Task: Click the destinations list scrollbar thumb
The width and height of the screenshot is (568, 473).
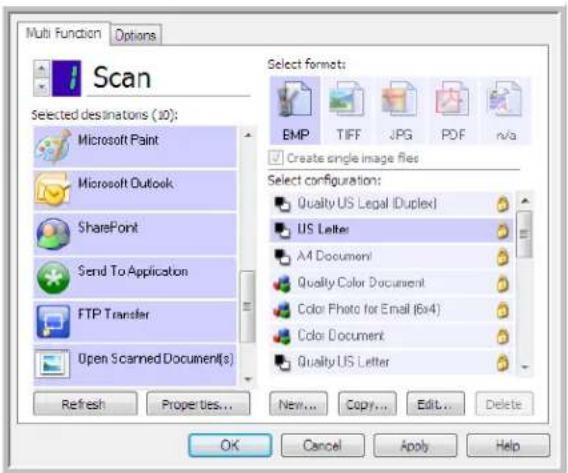Action: coord(248,306)
